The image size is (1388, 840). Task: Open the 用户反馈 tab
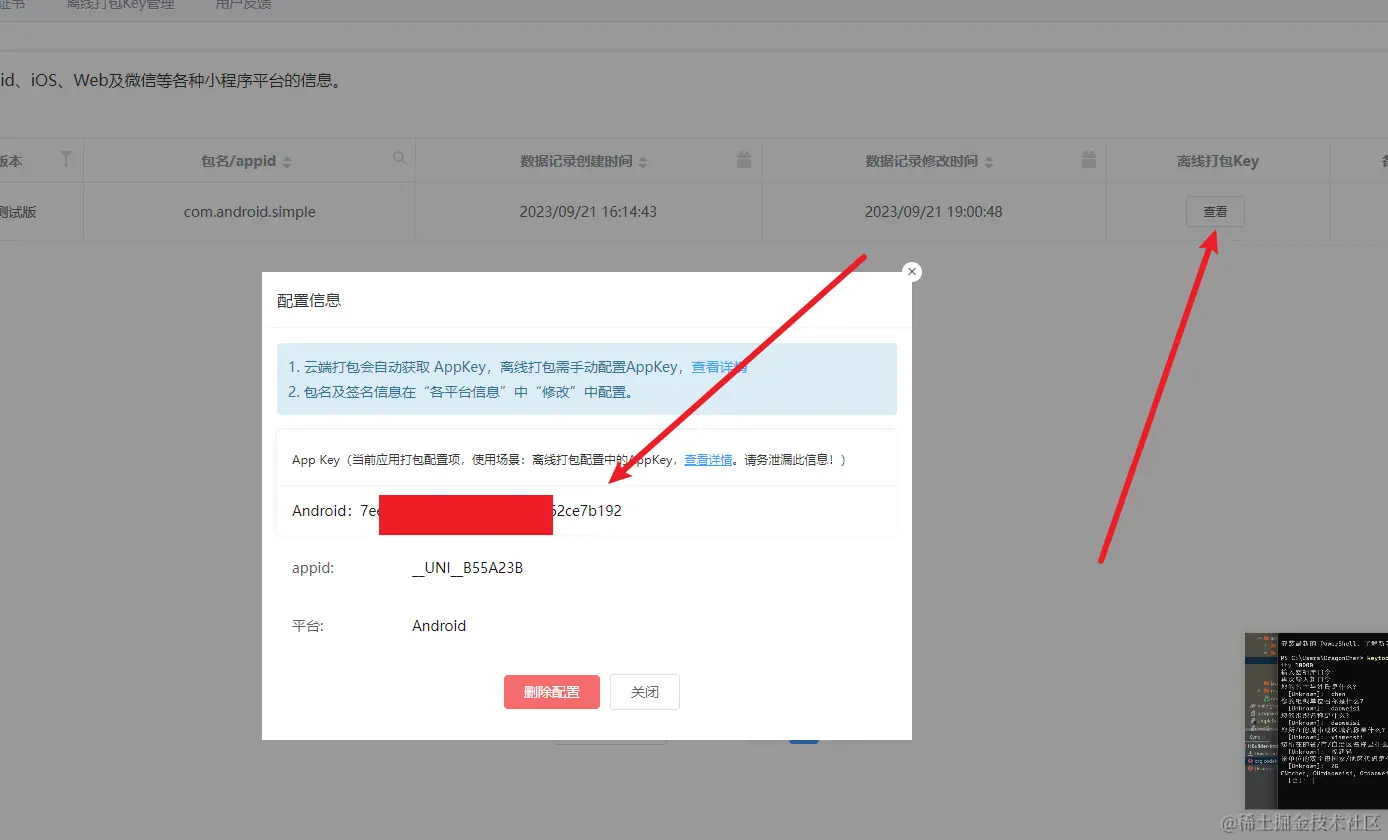(x=243, y=5)
